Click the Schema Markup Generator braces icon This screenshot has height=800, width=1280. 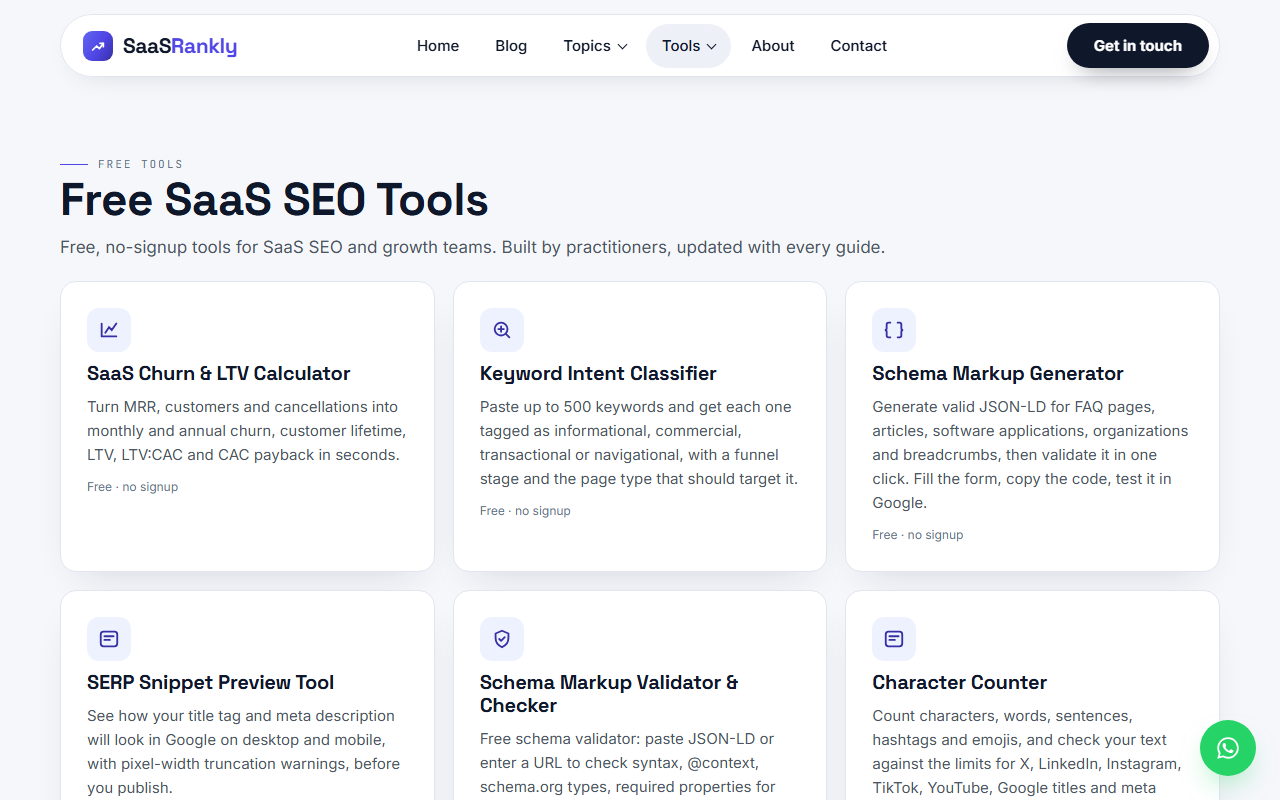click(x=894, y=330)
